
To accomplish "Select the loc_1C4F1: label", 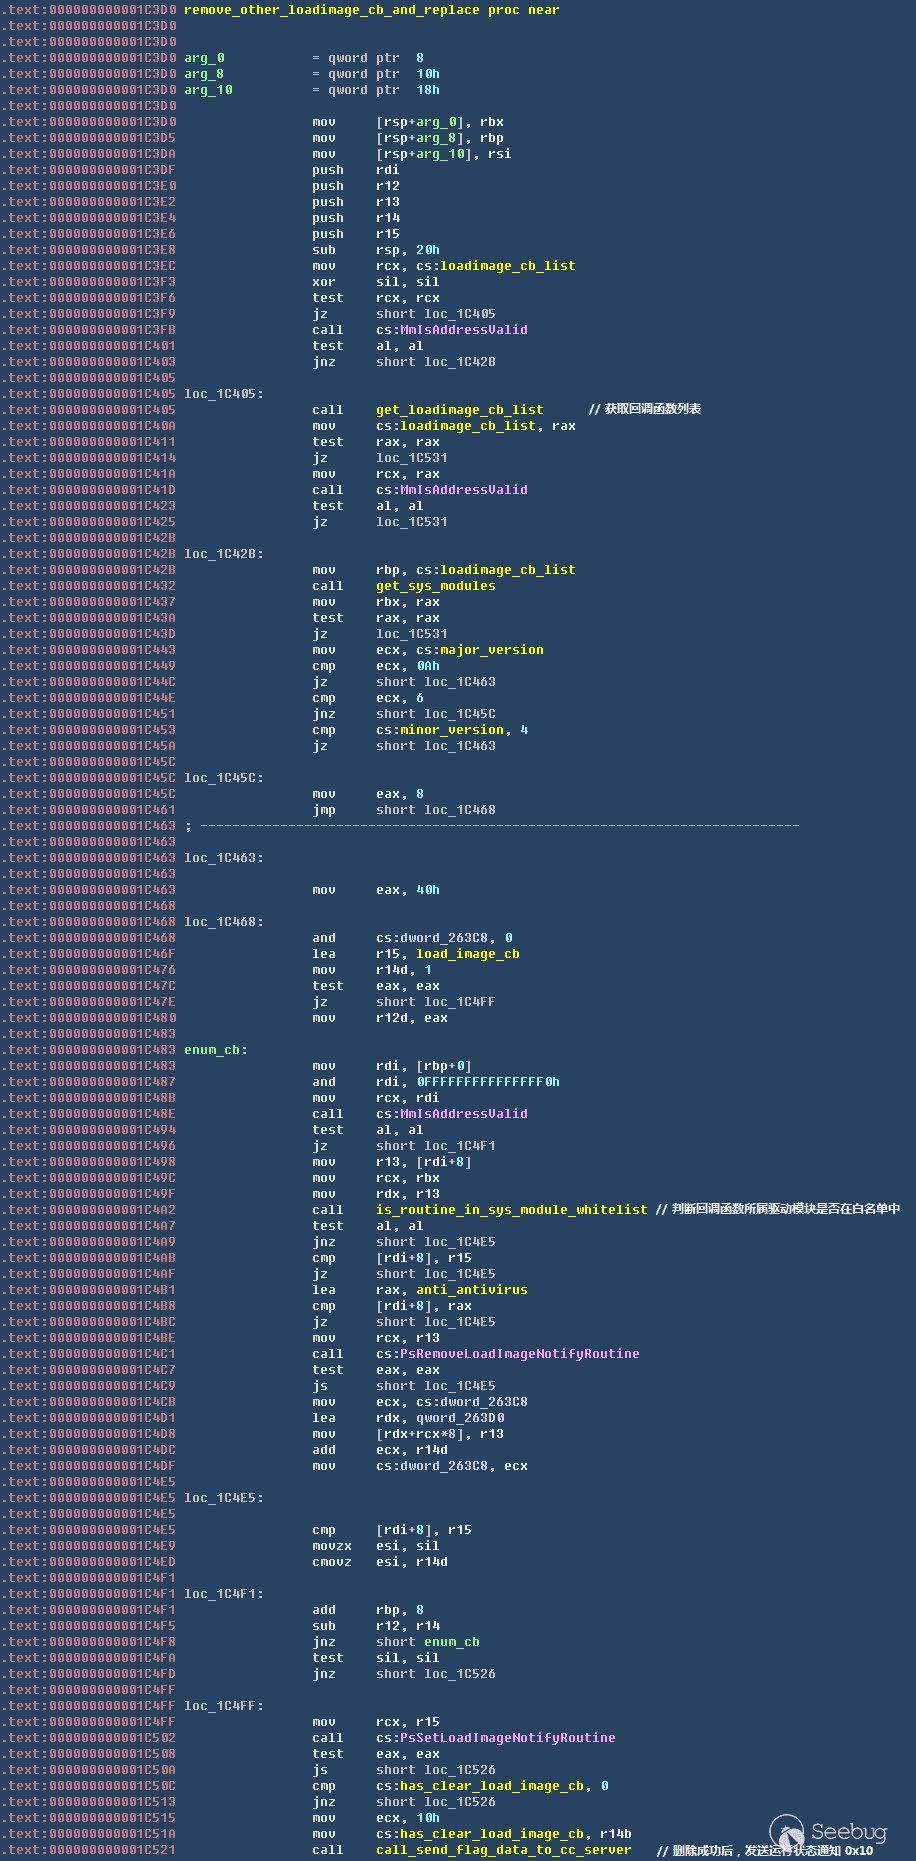I will point(224,1594).
